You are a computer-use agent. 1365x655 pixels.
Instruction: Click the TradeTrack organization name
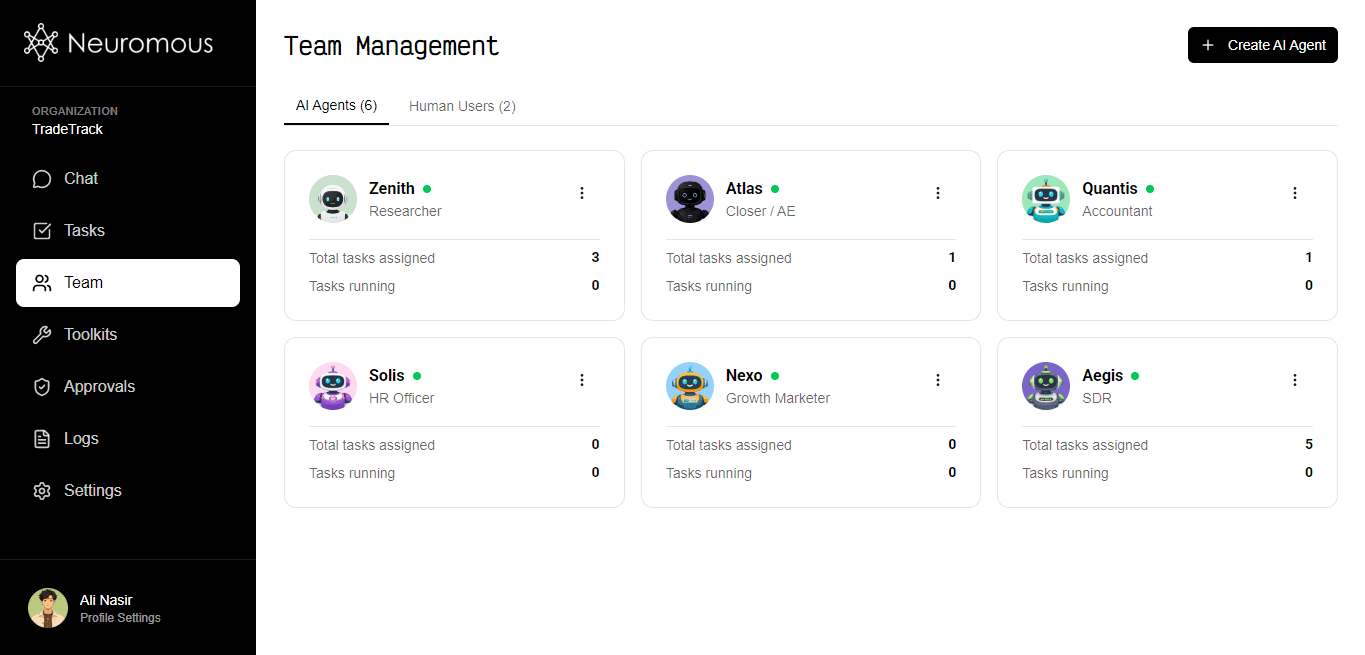coord(67,129)
